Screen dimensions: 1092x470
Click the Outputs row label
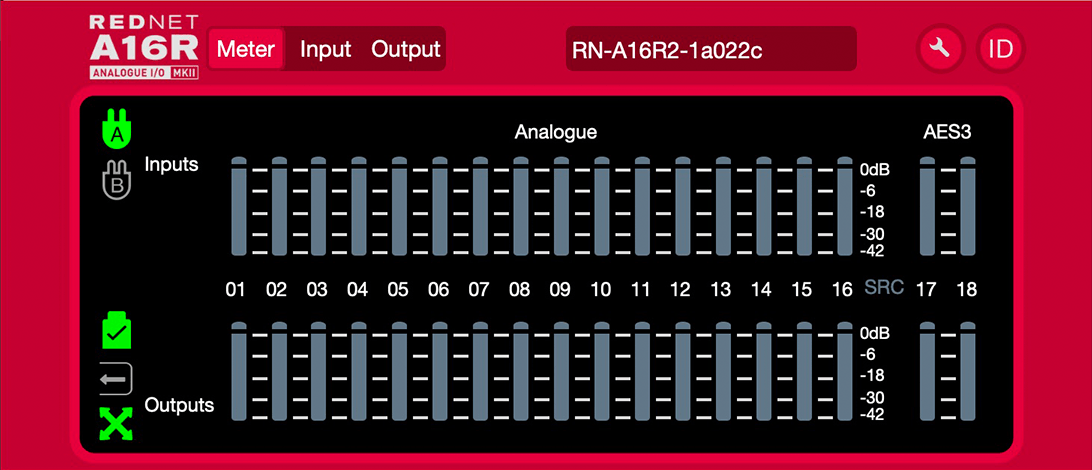(179, 405)
